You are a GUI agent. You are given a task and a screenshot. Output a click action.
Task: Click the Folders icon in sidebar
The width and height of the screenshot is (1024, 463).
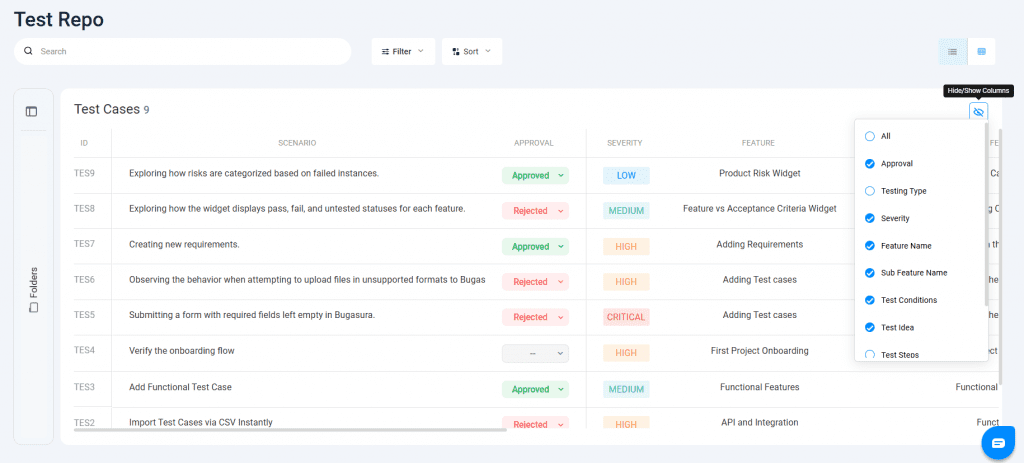tap(33, 307)
